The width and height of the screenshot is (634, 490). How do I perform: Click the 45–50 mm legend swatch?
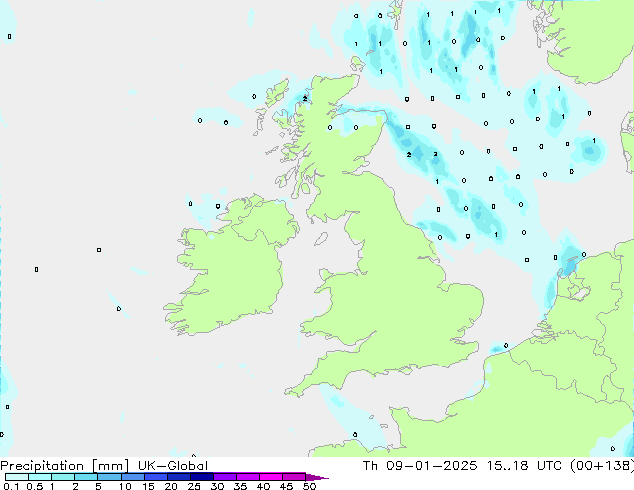click(294, 477)
